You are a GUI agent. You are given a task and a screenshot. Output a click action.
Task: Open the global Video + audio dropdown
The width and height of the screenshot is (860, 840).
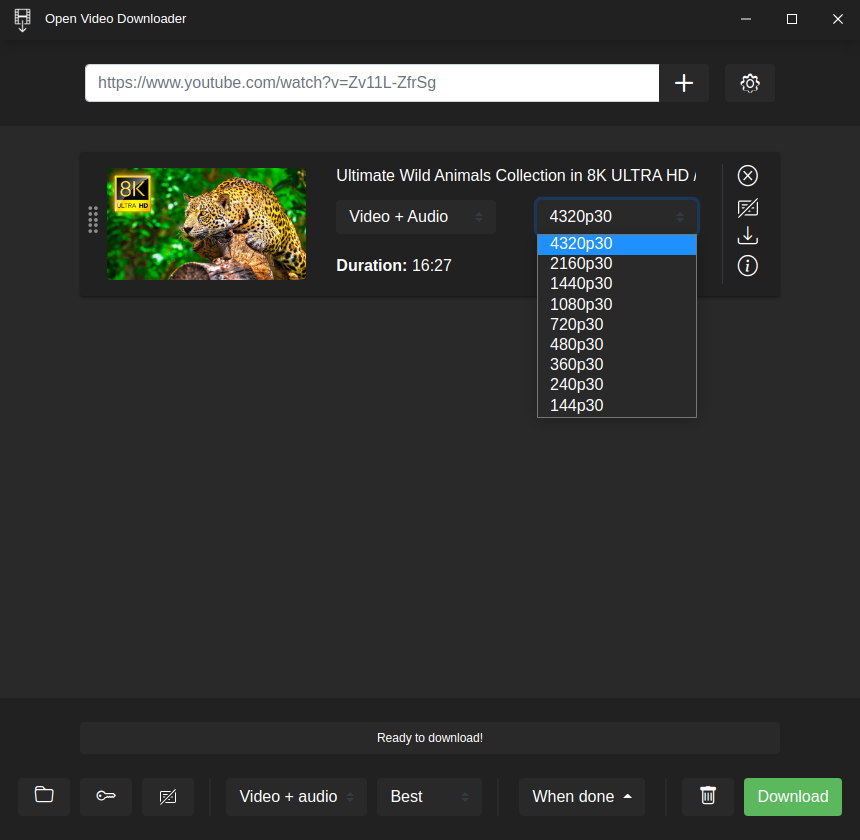pos(296,796)
